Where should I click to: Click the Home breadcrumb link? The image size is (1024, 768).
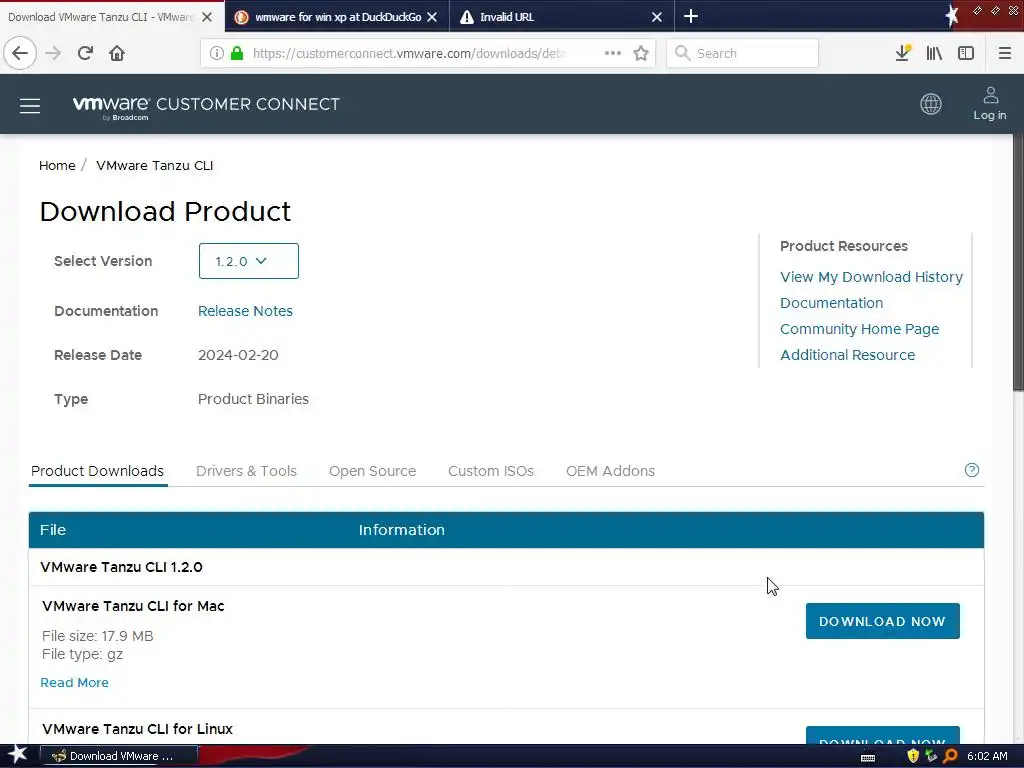57,165
